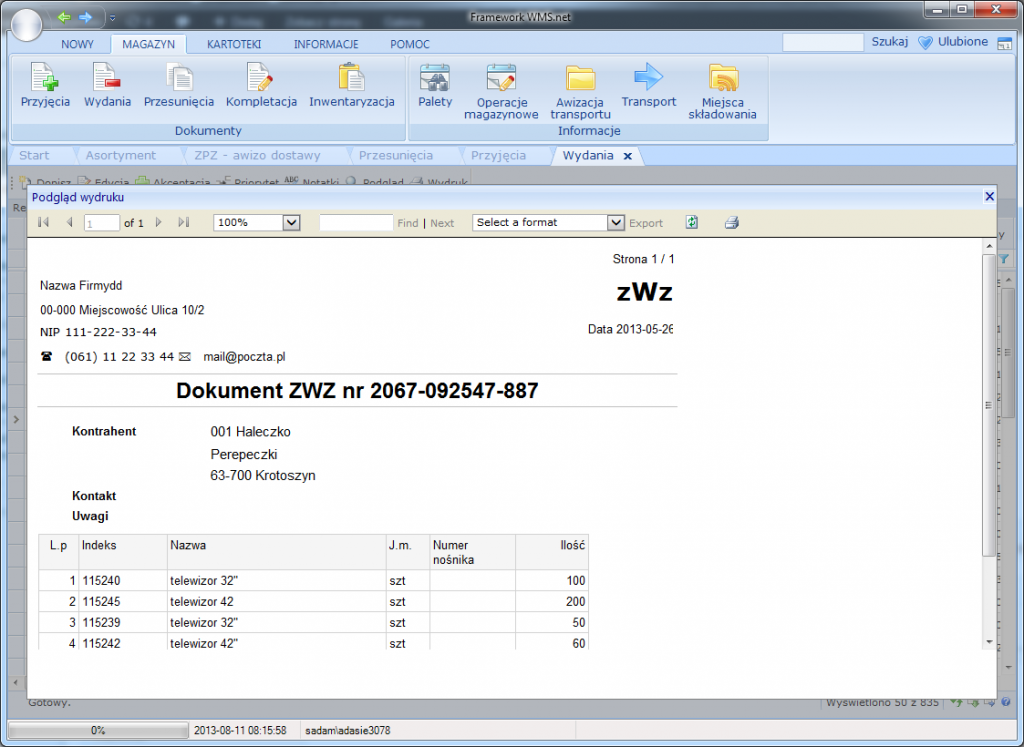
Task: Print the report using printer icon
Action: [x=731, y=222]
